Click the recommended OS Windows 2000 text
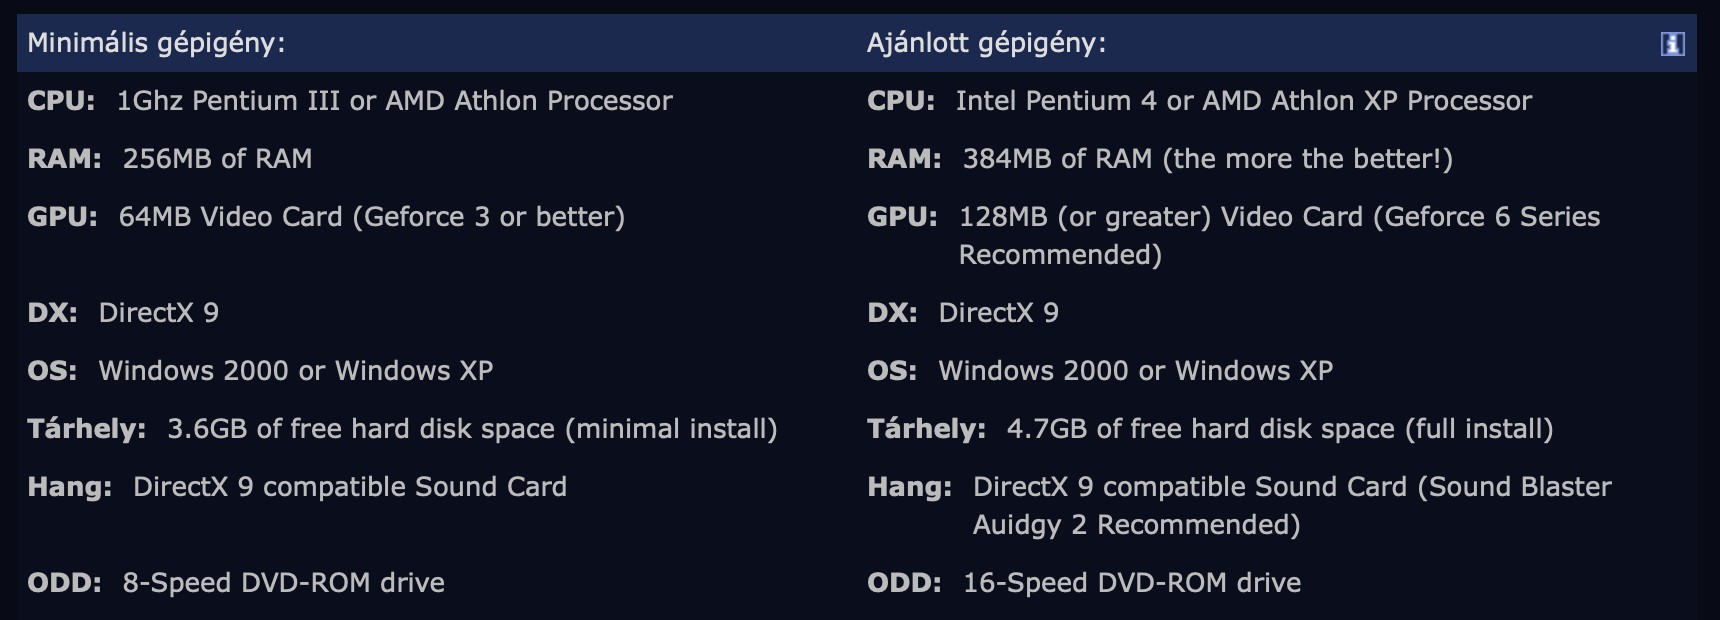The width and height of the screenshot is (1720, 620). 1135,371
